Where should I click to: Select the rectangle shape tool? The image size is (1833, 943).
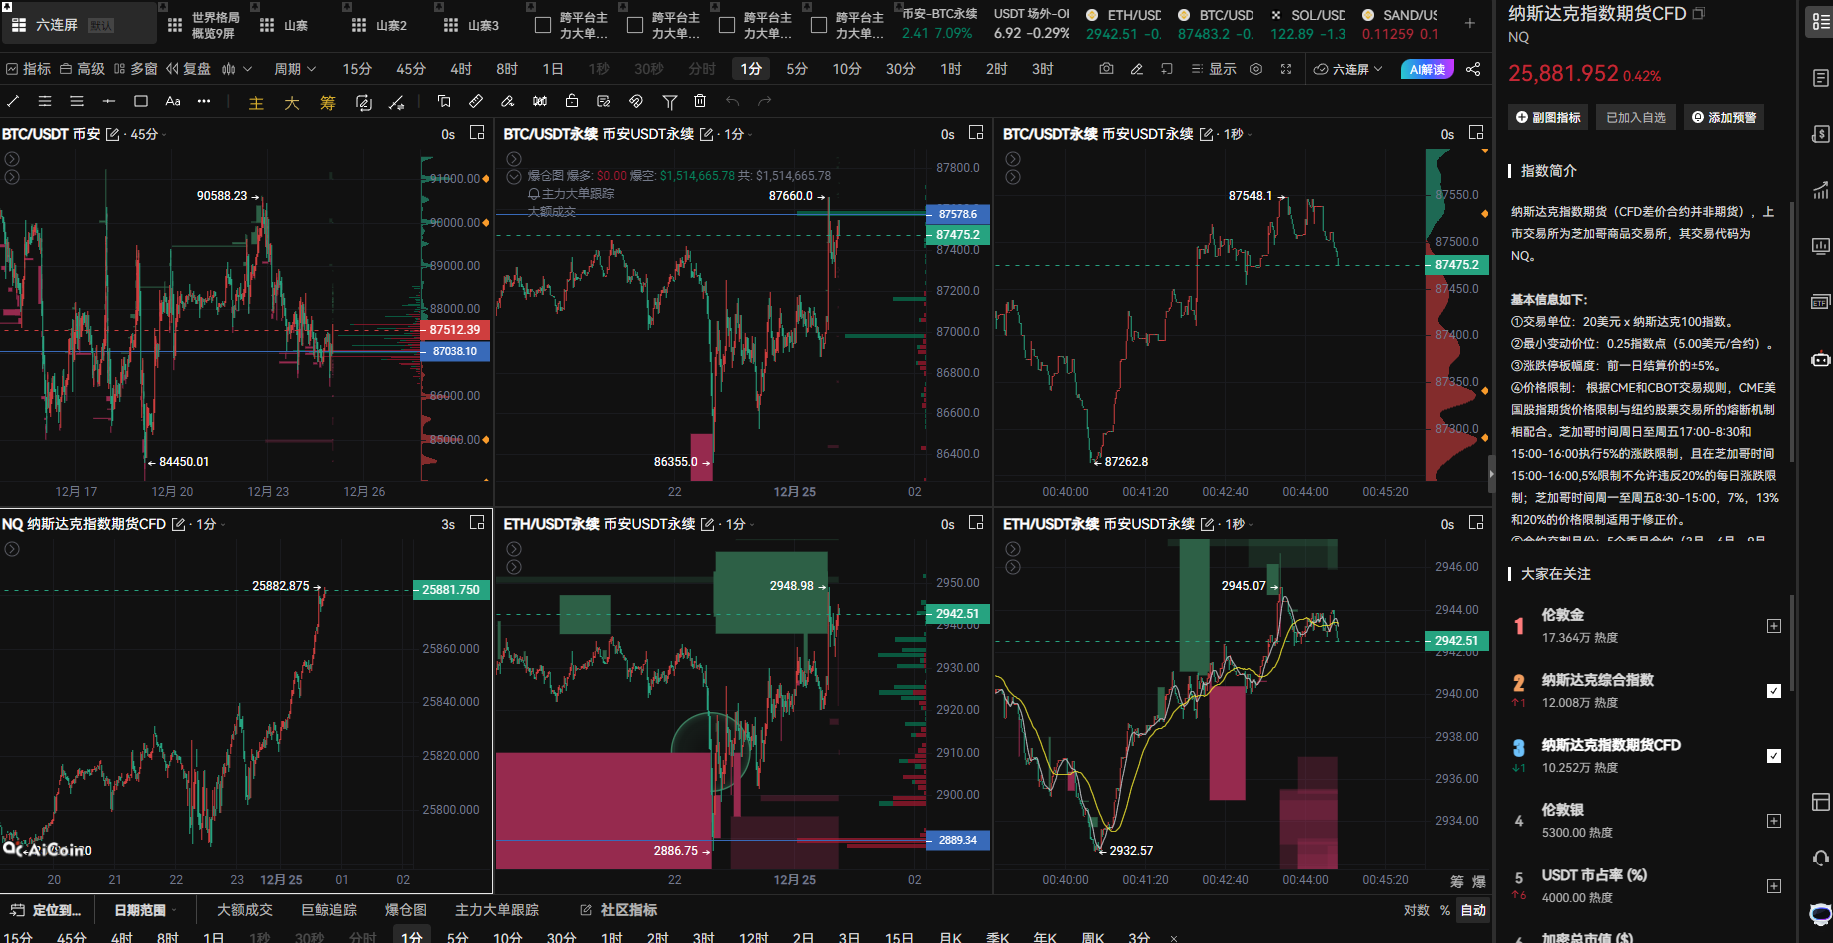141,101
